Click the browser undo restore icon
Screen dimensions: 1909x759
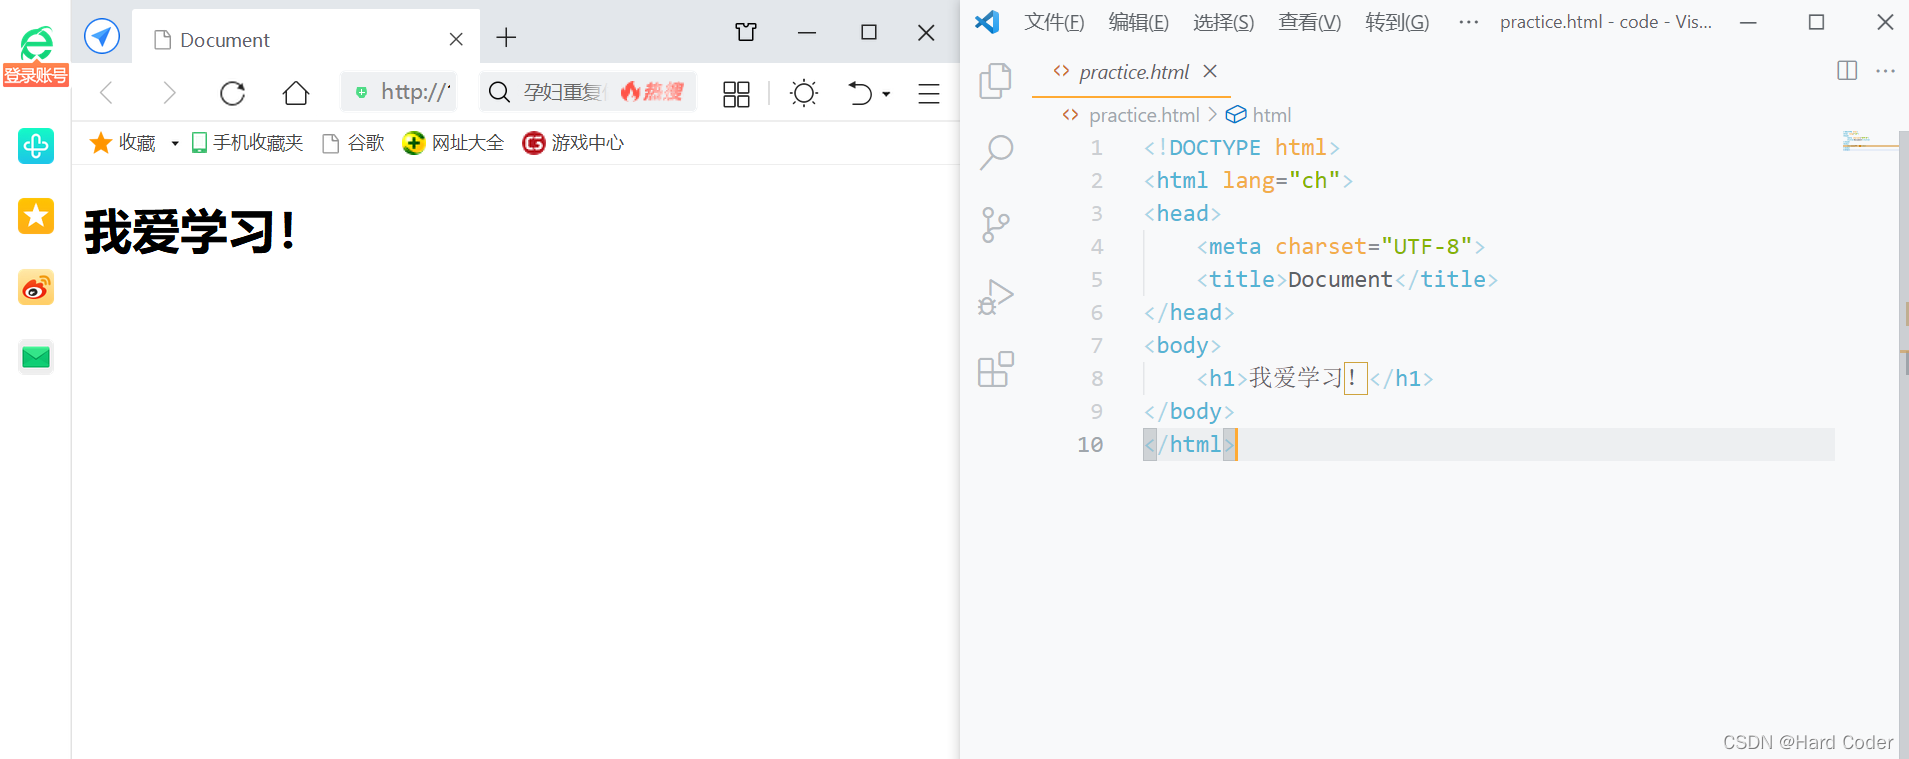point(860,93)
